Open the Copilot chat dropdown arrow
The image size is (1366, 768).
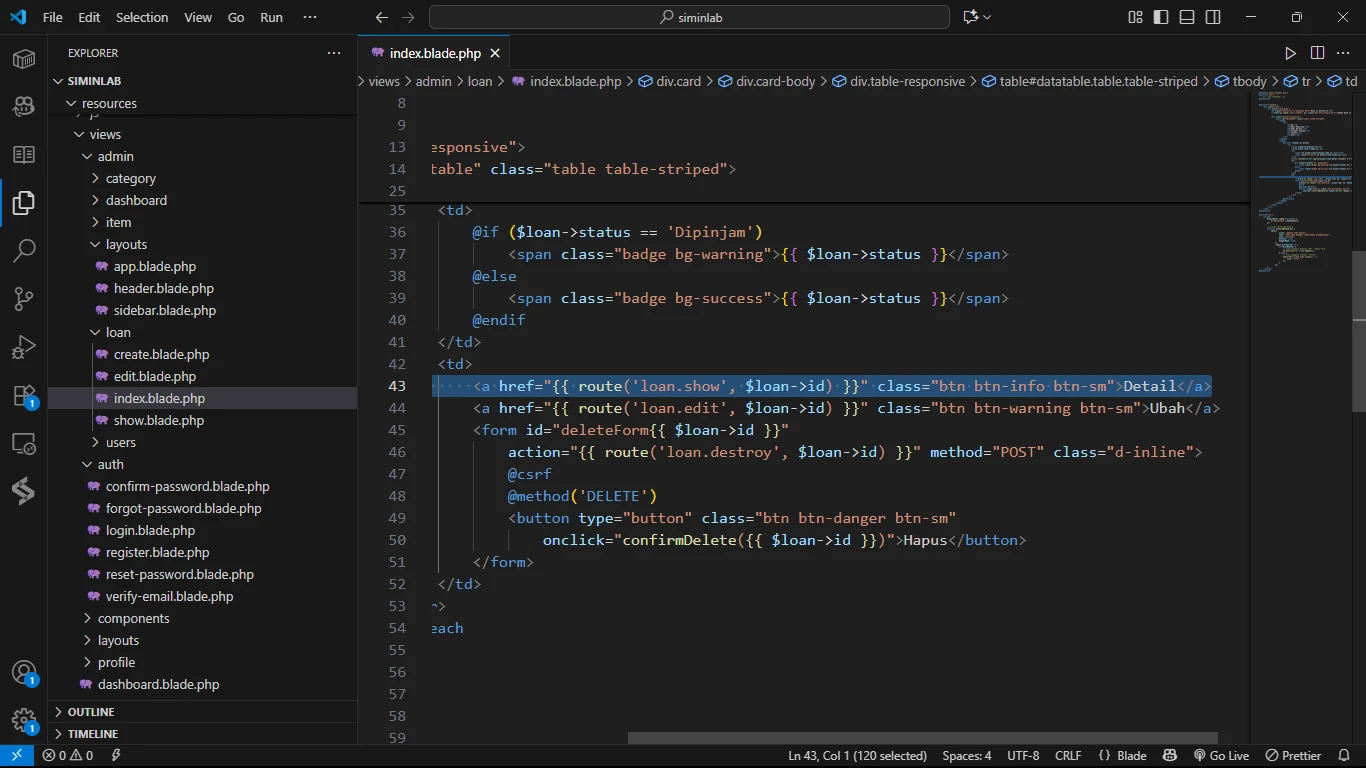(988, 17)
